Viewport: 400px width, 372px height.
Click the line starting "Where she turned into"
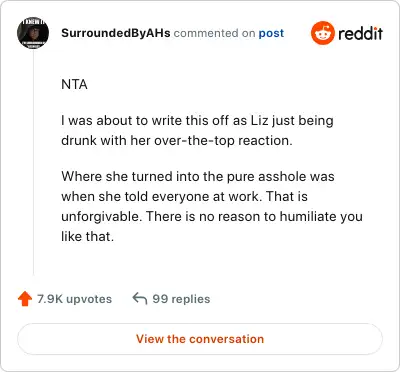click(198, 177)
